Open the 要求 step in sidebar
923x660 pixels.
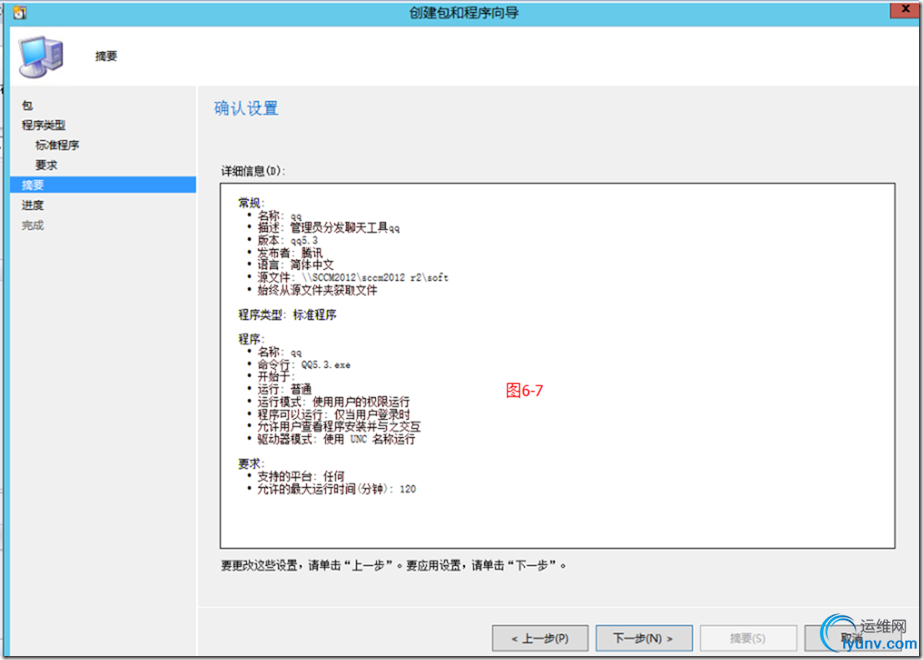pyautogui.click(x=46, y=165)
